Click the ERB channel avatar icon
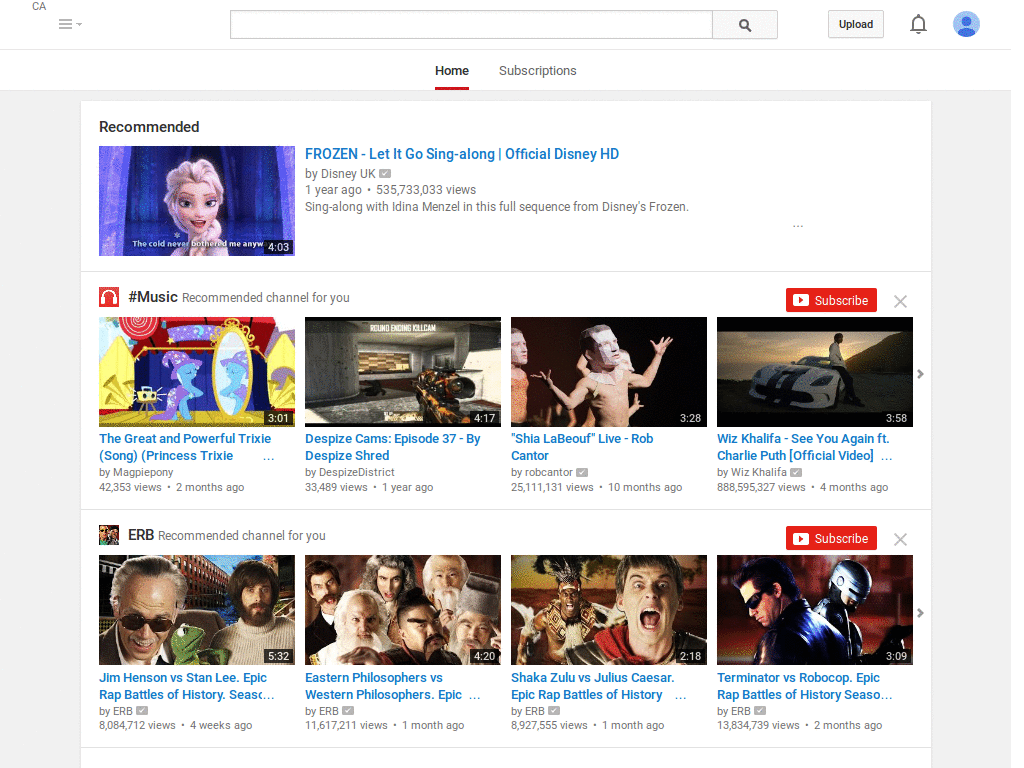 click(109, 535)
